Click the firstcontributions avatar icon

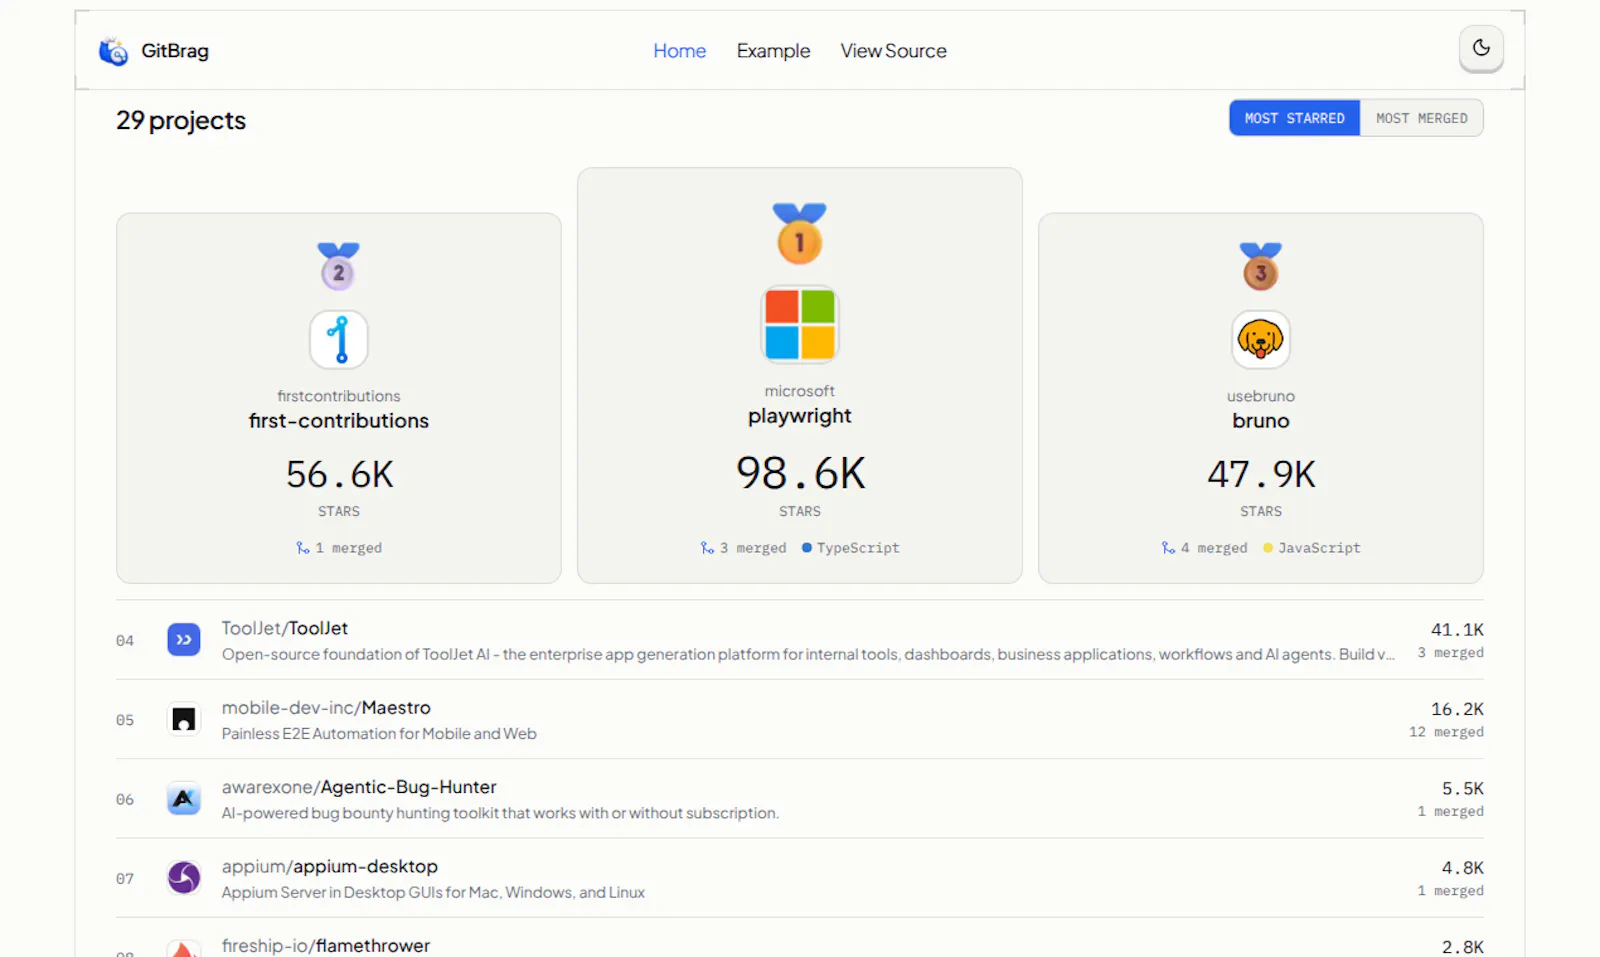coord(338,339)
